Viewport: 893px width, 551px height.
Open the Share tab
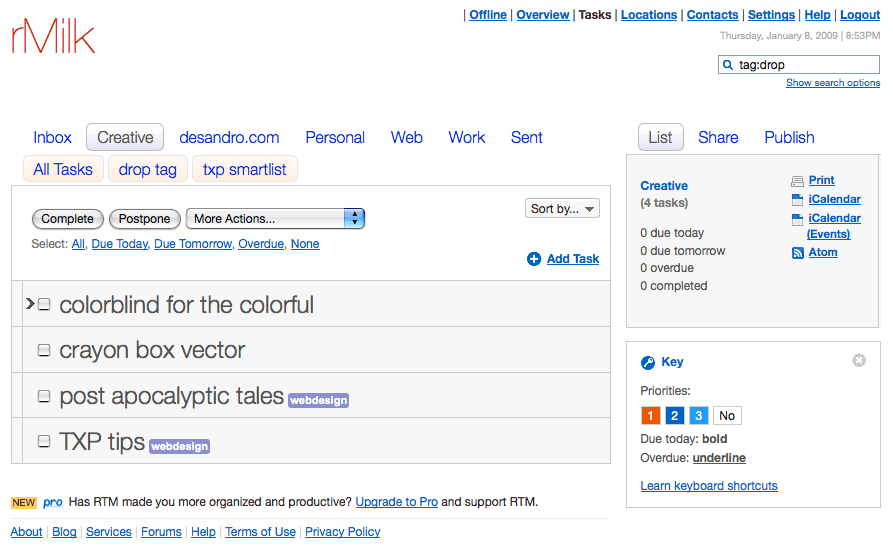[x=718, y=138]
